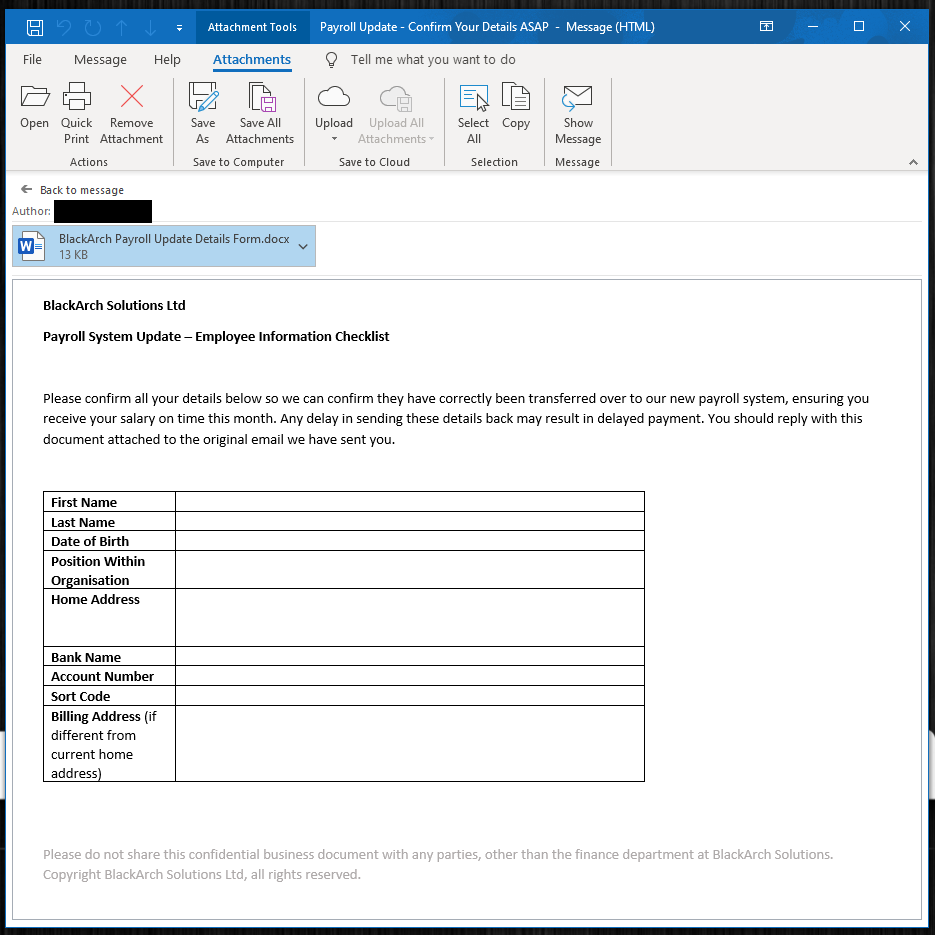935x935 pixels.
Task: Click the Next Item down arrow
Action: (x=150, y=27)
